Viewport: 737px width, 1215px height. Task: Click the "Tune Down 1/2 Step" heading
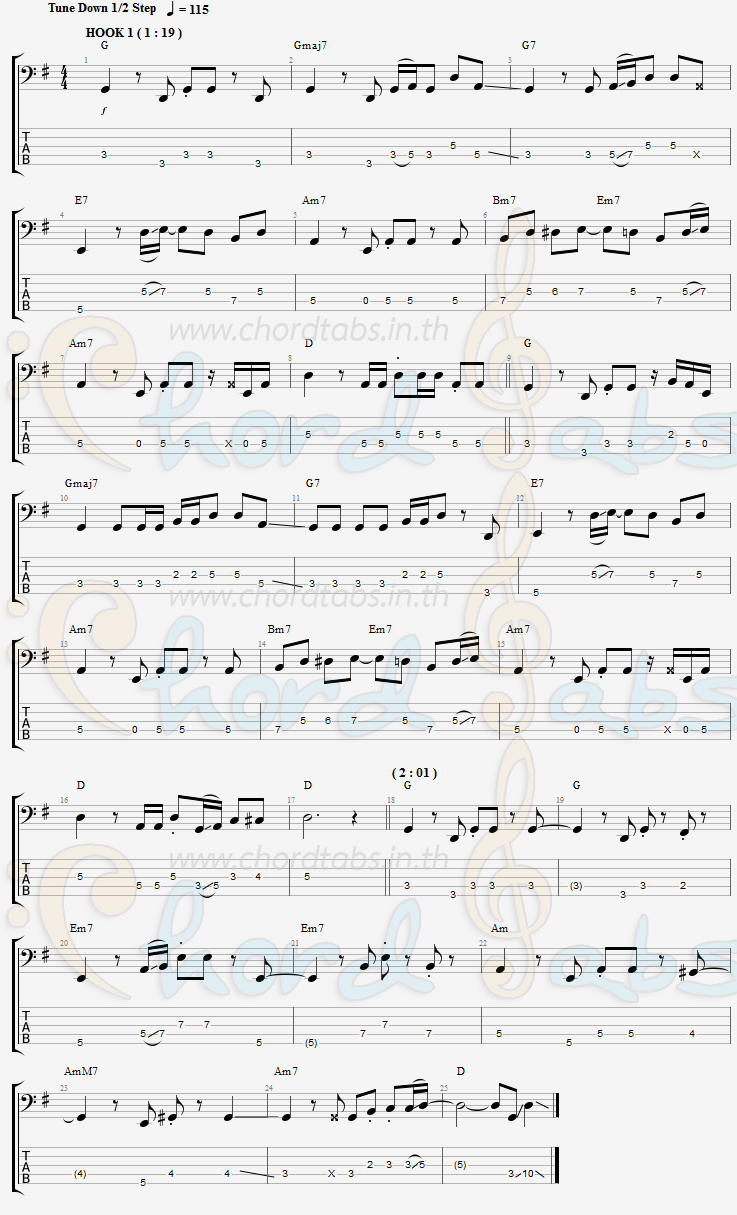(101, 8)
